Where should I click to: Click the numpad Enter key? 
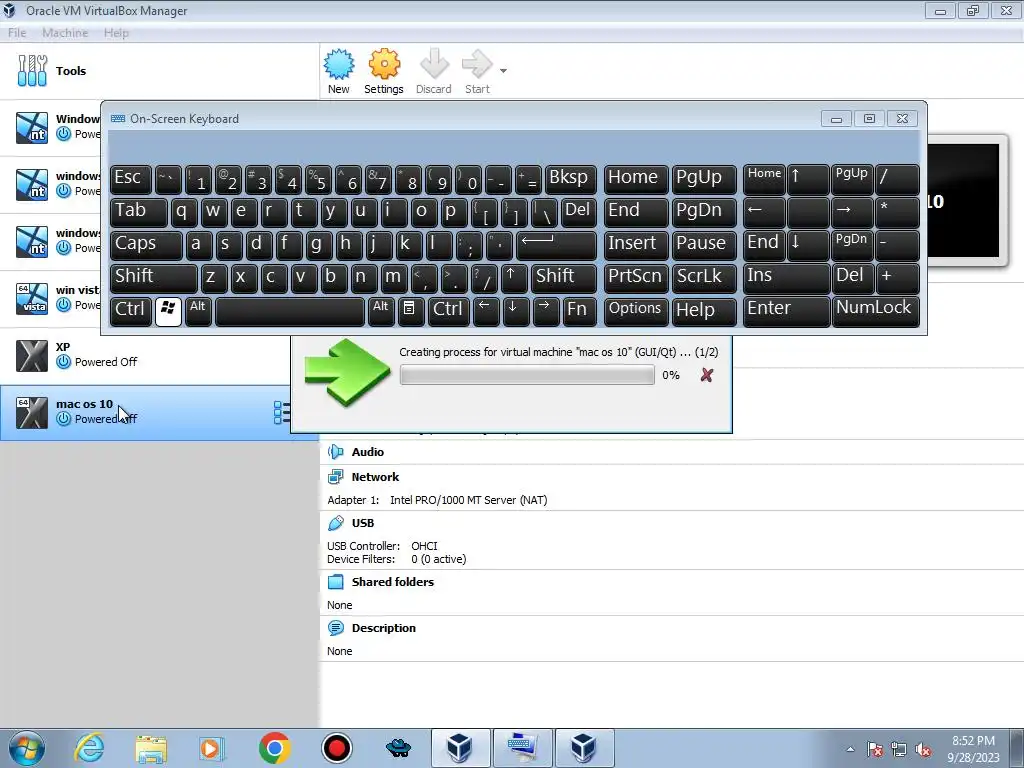coord(786,311)
